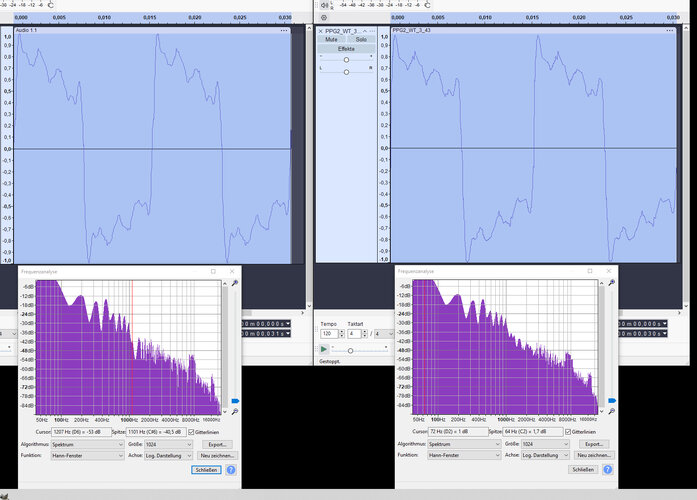
Task: Open Achse Log. Darstellung dropdown, left dialog
Action: [168, 456]
